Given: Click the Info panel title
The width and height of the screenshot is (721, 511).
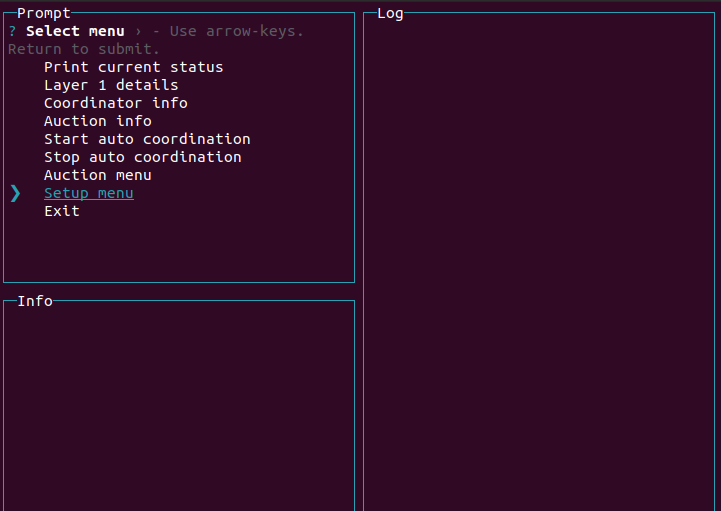Looking at the screenshot, I should point(35,301).
